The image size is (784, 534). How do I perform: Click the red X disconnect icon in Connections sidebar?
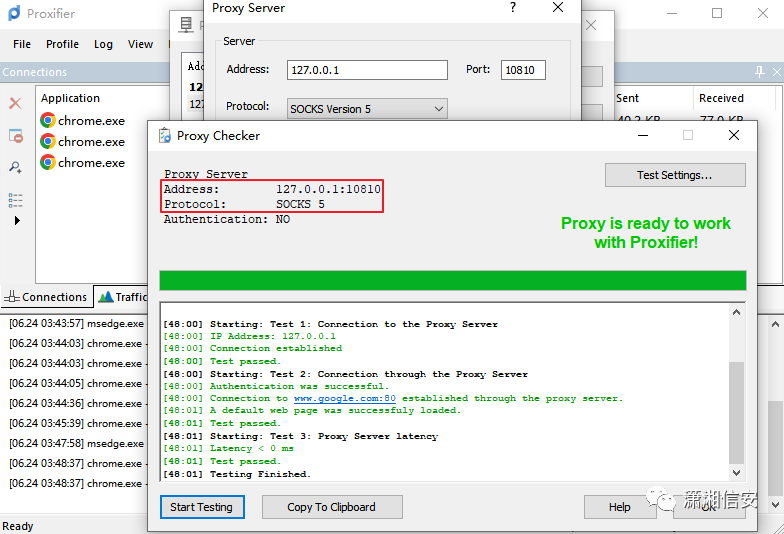[16, 104]
